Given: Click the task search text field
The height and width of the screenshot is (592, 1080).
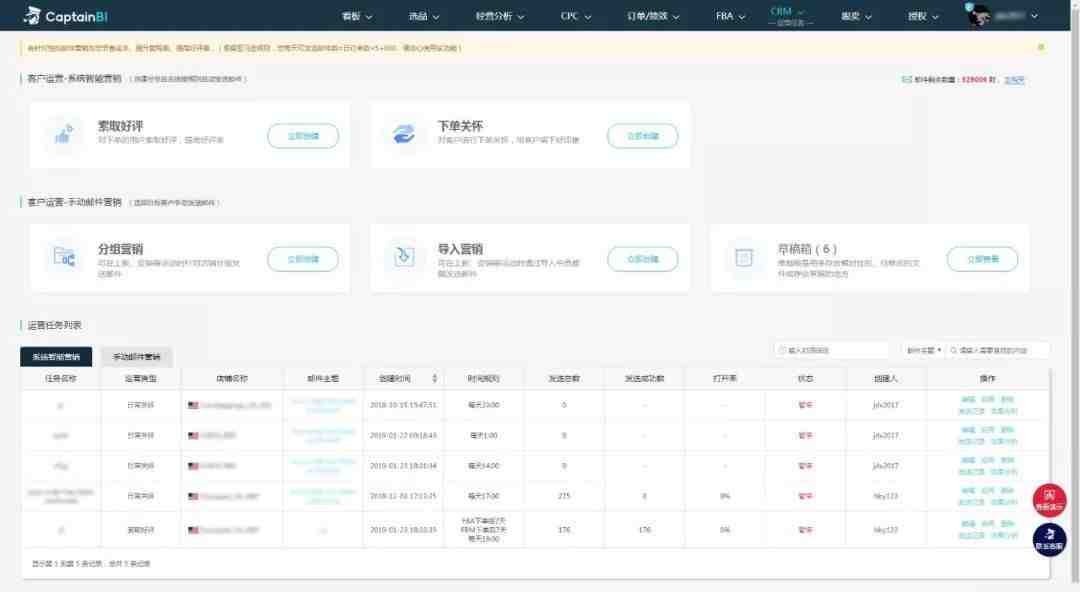Looking at the screenshot, I should (x=998, y=350).
